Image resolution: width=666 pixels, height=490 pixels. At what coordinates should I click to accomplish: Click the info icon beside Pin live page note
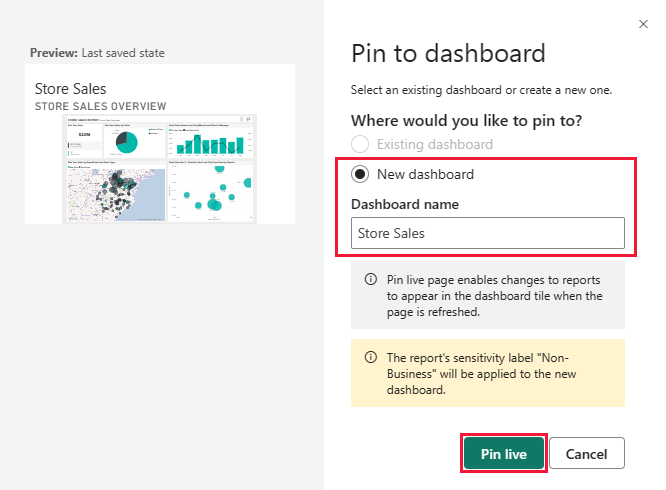[x=370, y=280]
